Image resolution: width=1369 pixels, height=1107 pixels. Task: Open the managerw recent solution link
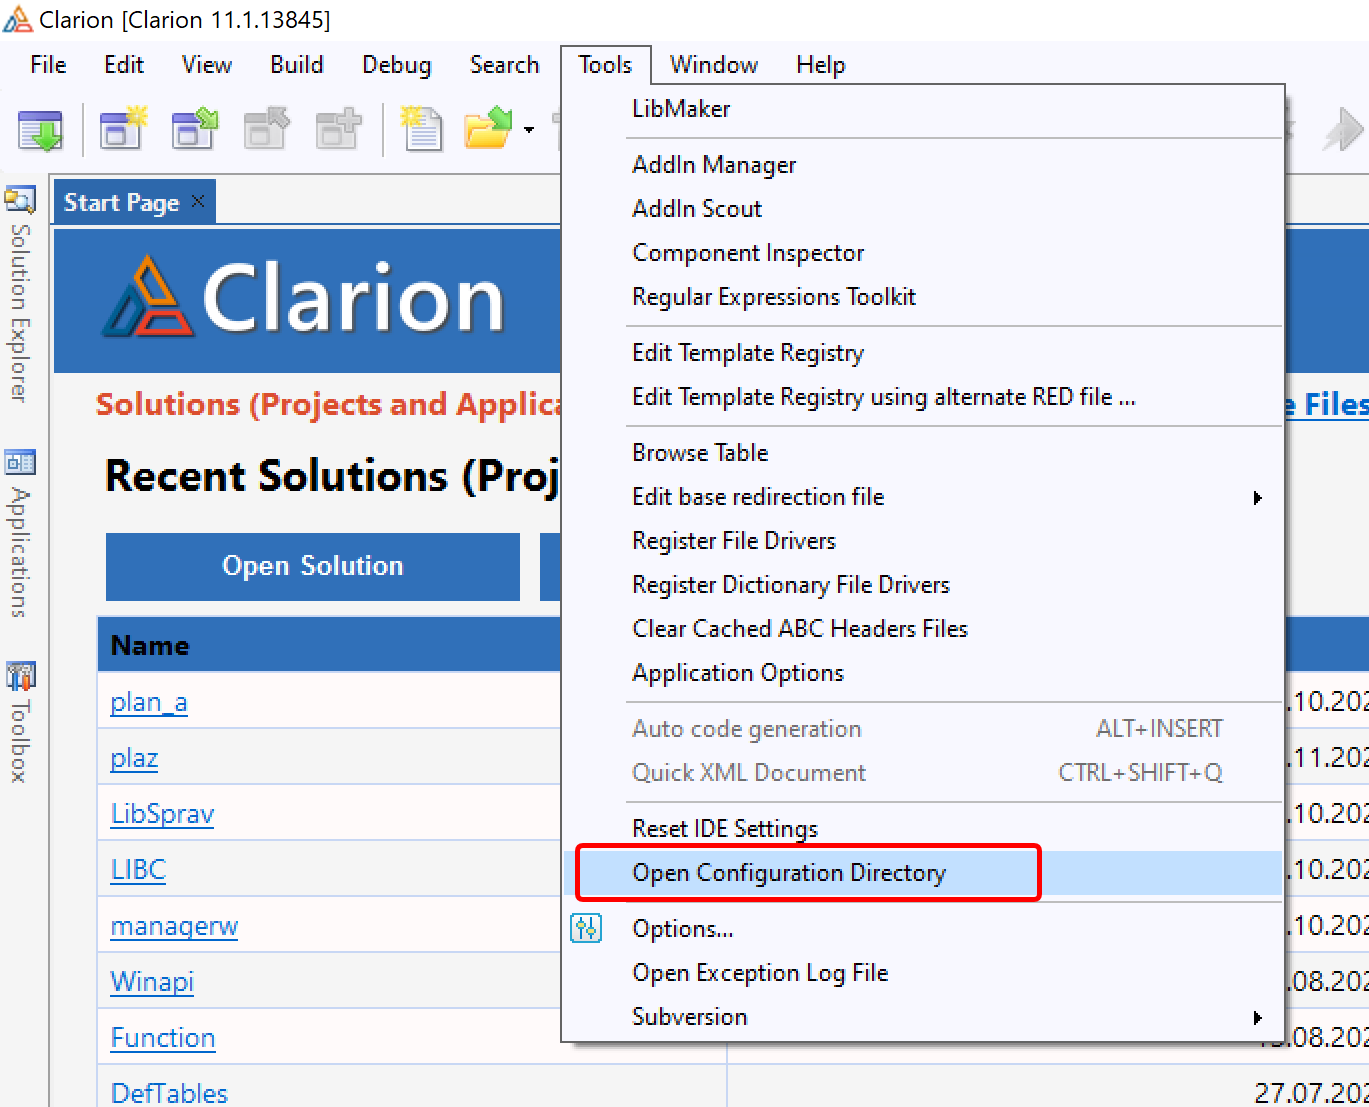[x=174, y=927]
